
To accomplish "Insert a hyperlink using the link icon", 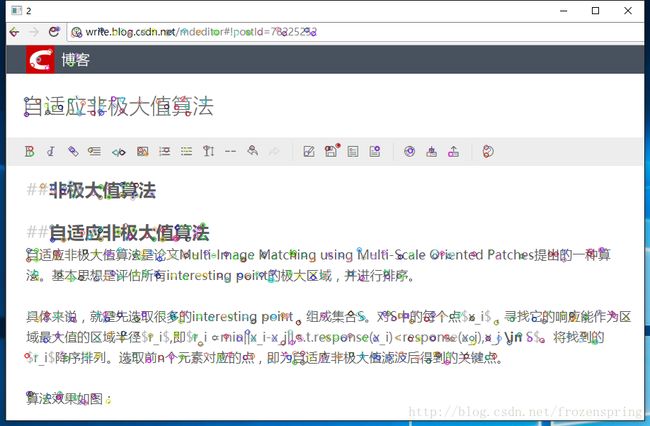I will point(73,151).
